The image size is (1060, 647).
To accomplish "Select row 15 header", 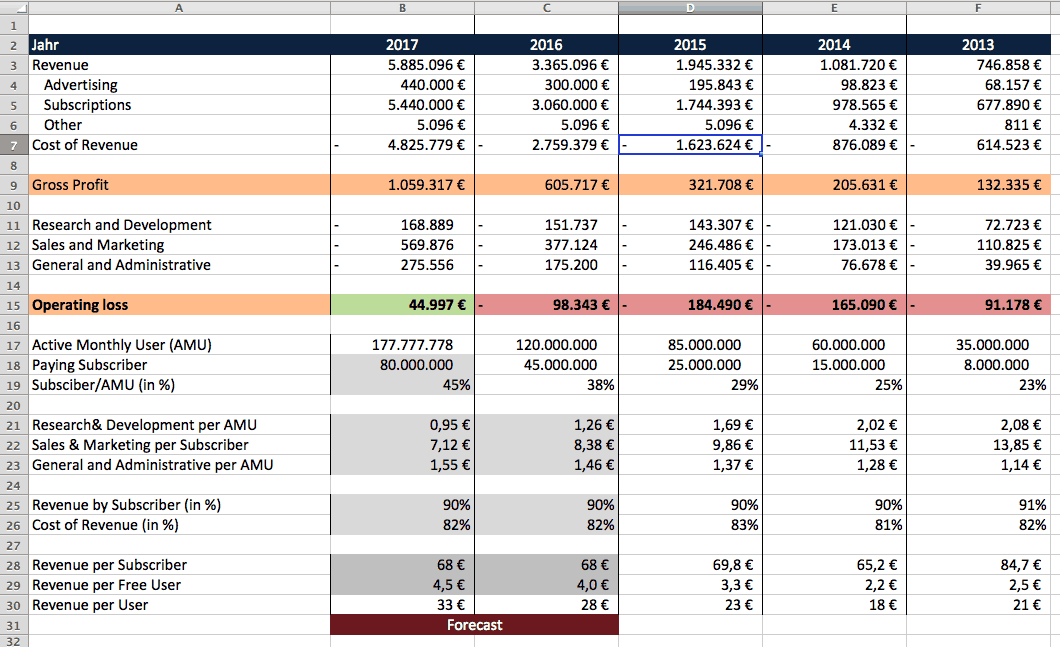I will [x=14, y=305].
